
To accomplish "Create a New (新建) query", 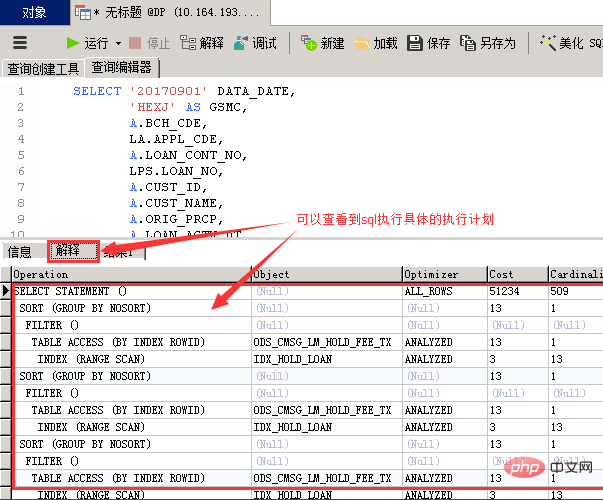I will (322, 43).
